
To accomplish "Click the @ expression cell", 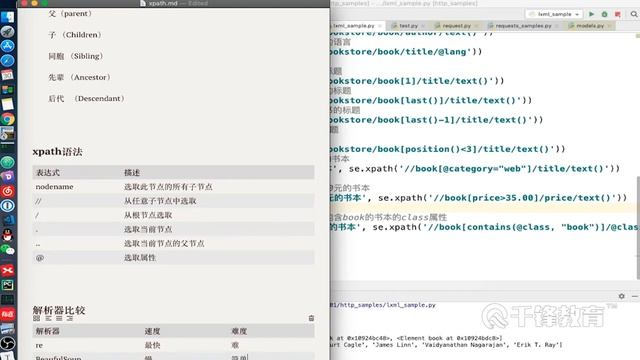I will tap(40, 258).
